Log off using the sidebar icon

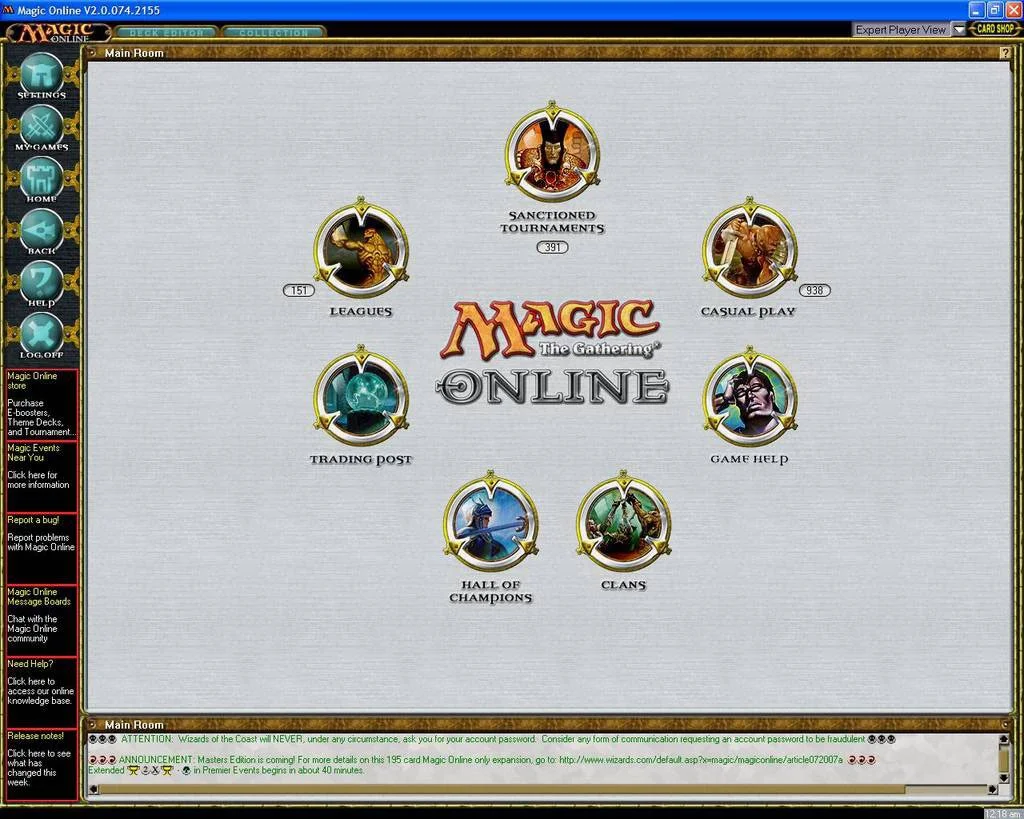pos(41,335)
